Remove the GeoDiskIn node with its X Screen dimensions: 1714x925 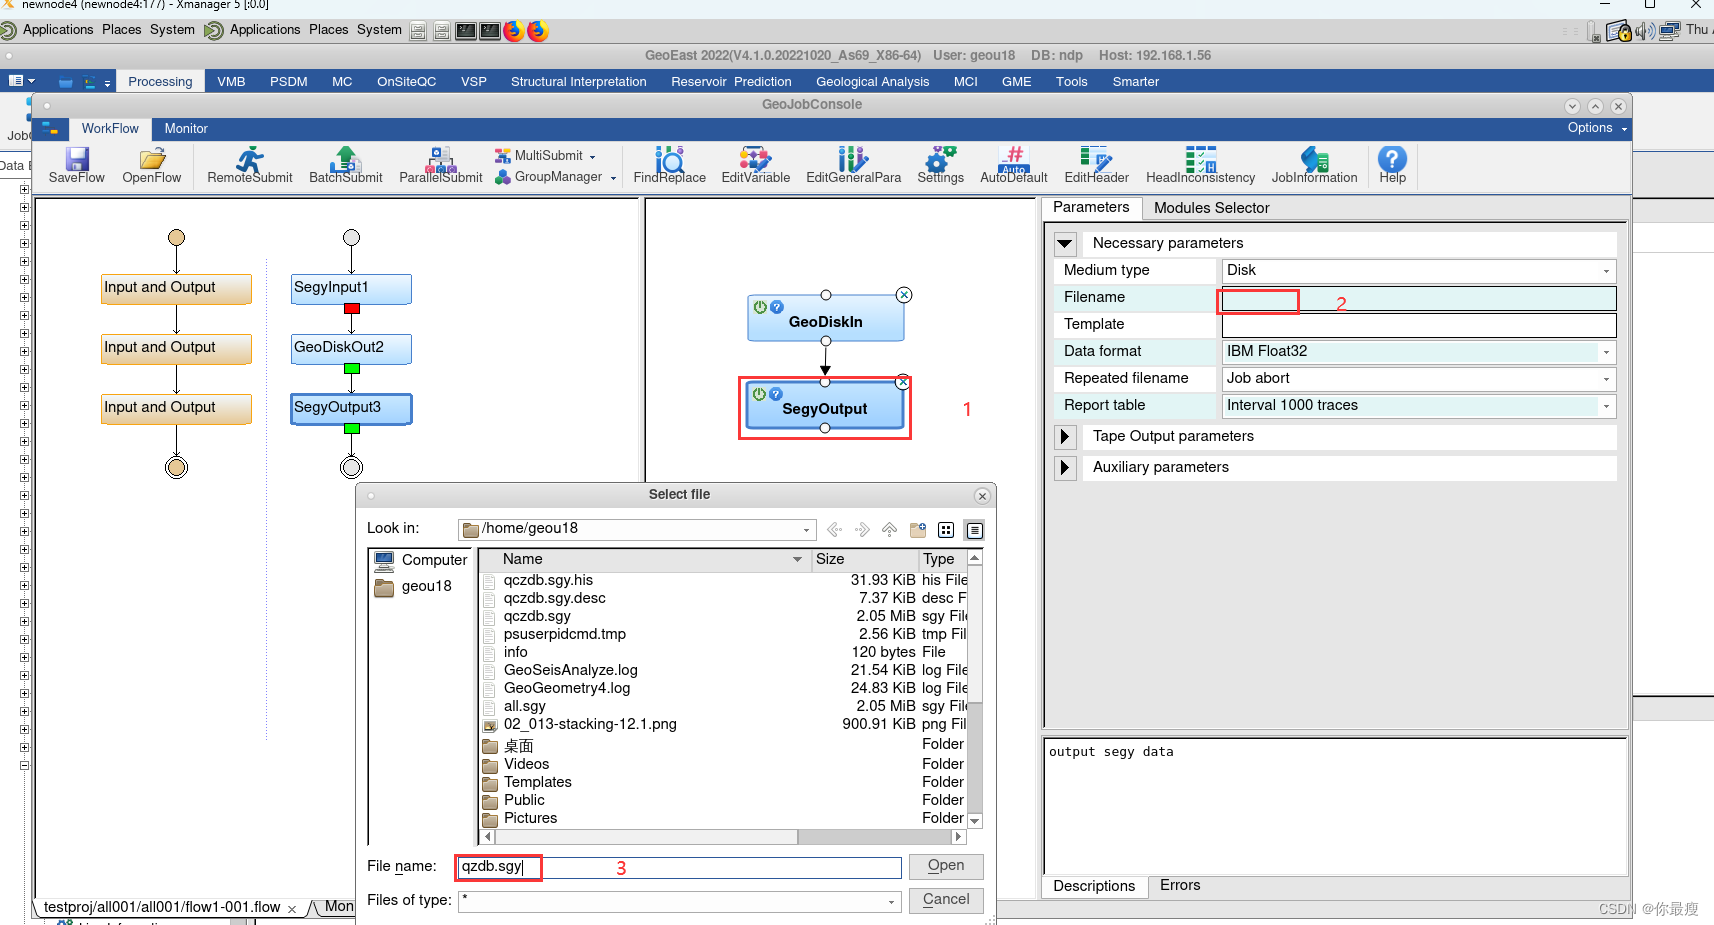(904, 295)
